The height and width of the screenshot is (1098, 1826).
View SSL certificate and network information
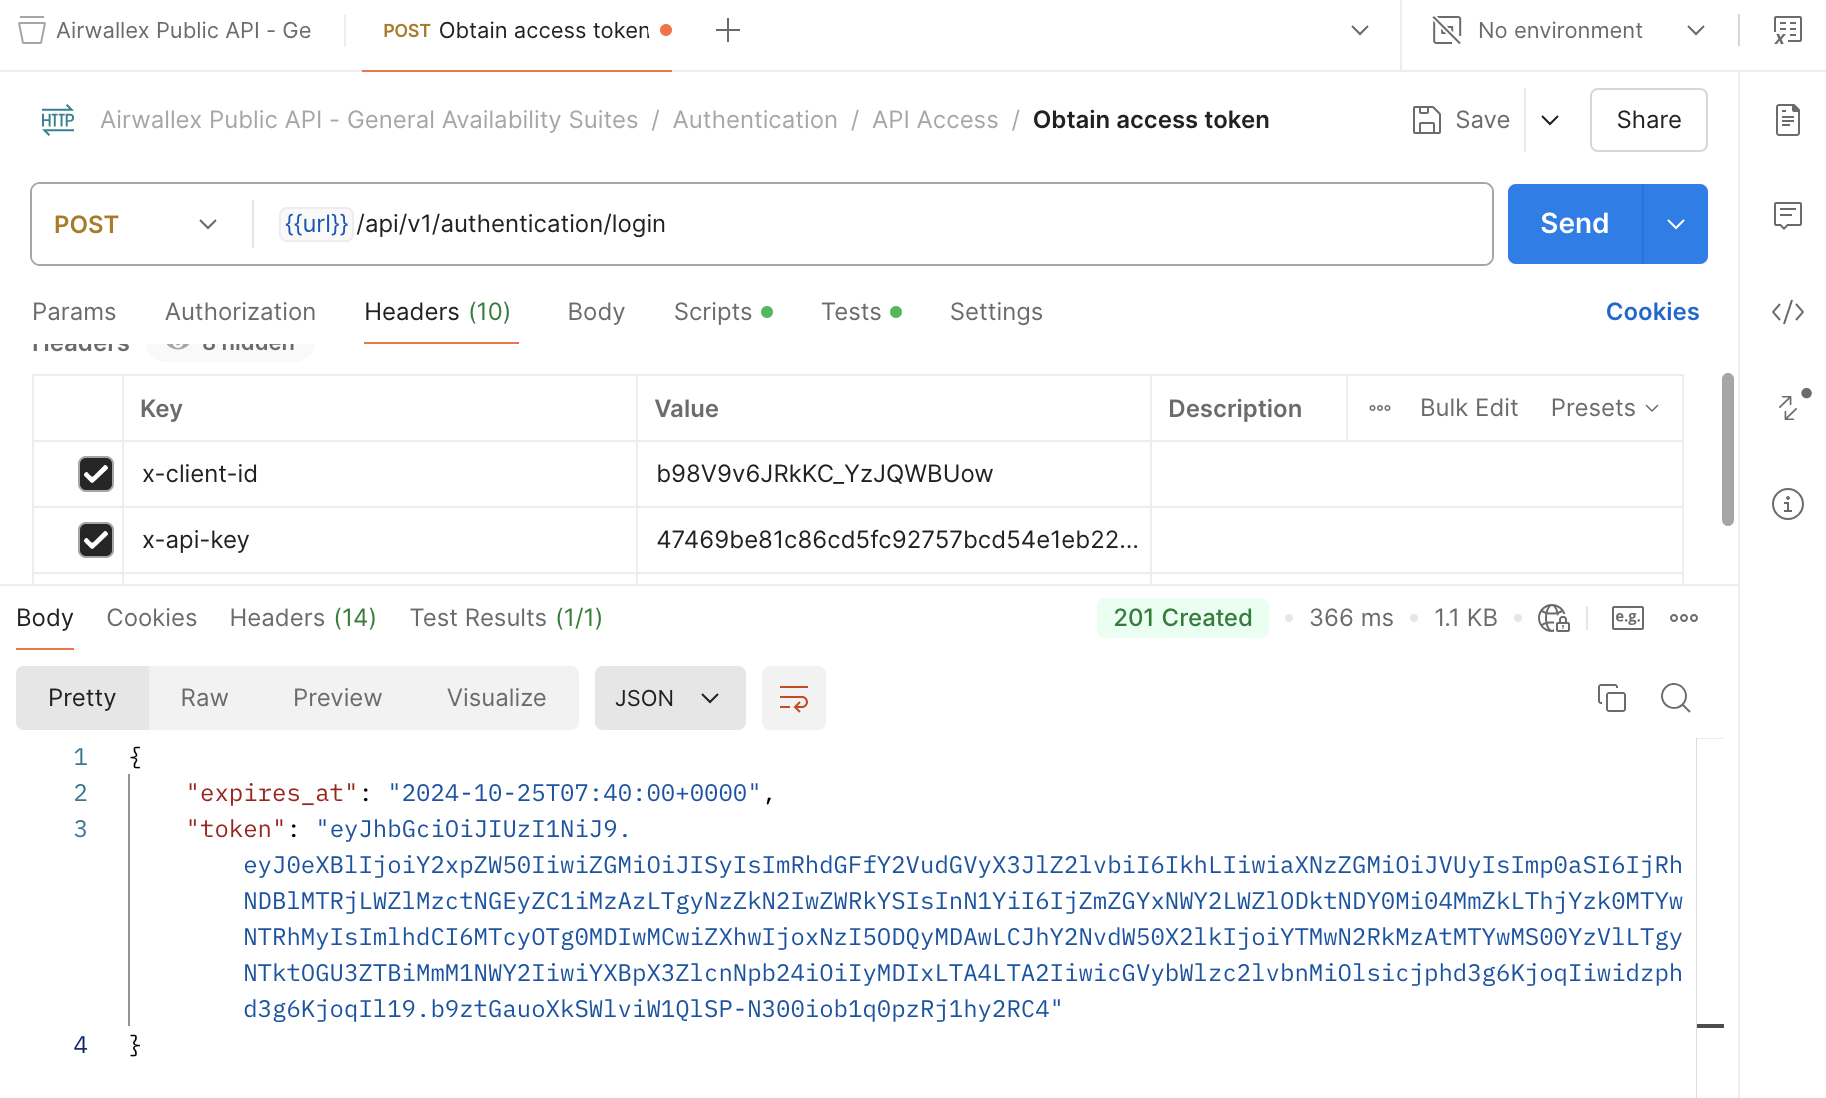(x=1553, y=618)
